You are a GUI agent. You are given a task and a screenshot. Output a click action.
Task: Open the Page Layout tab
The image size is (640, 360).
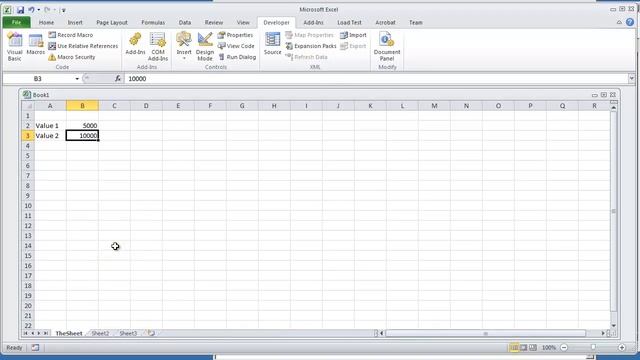tap(112, 22)
